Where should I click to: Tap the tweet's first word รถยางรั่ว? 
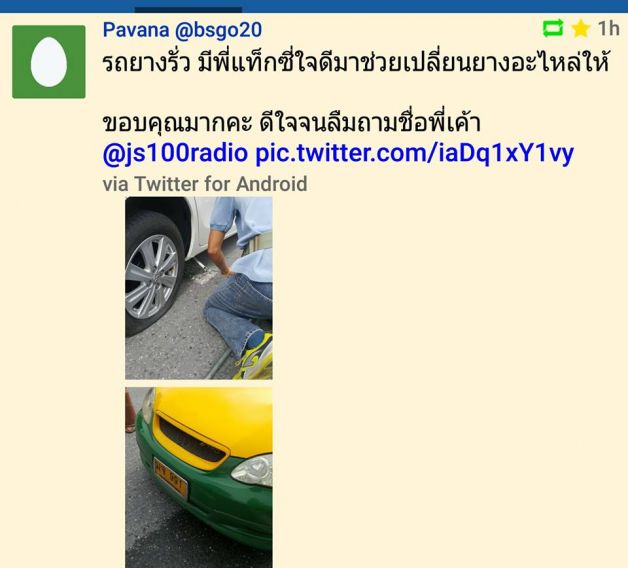(x=146, y=63)
